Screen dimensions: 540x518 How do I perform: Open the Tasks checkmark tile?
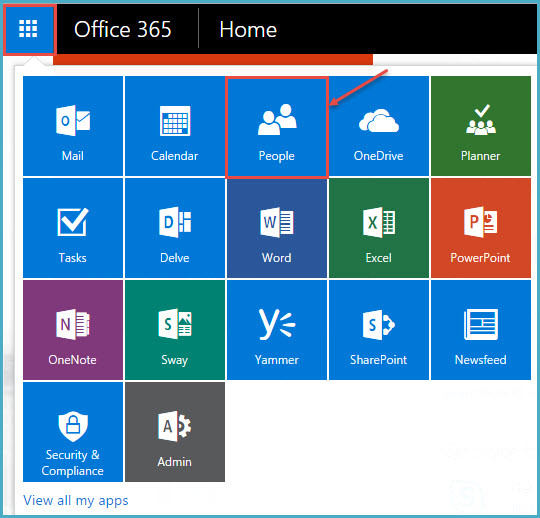point(73,228)
